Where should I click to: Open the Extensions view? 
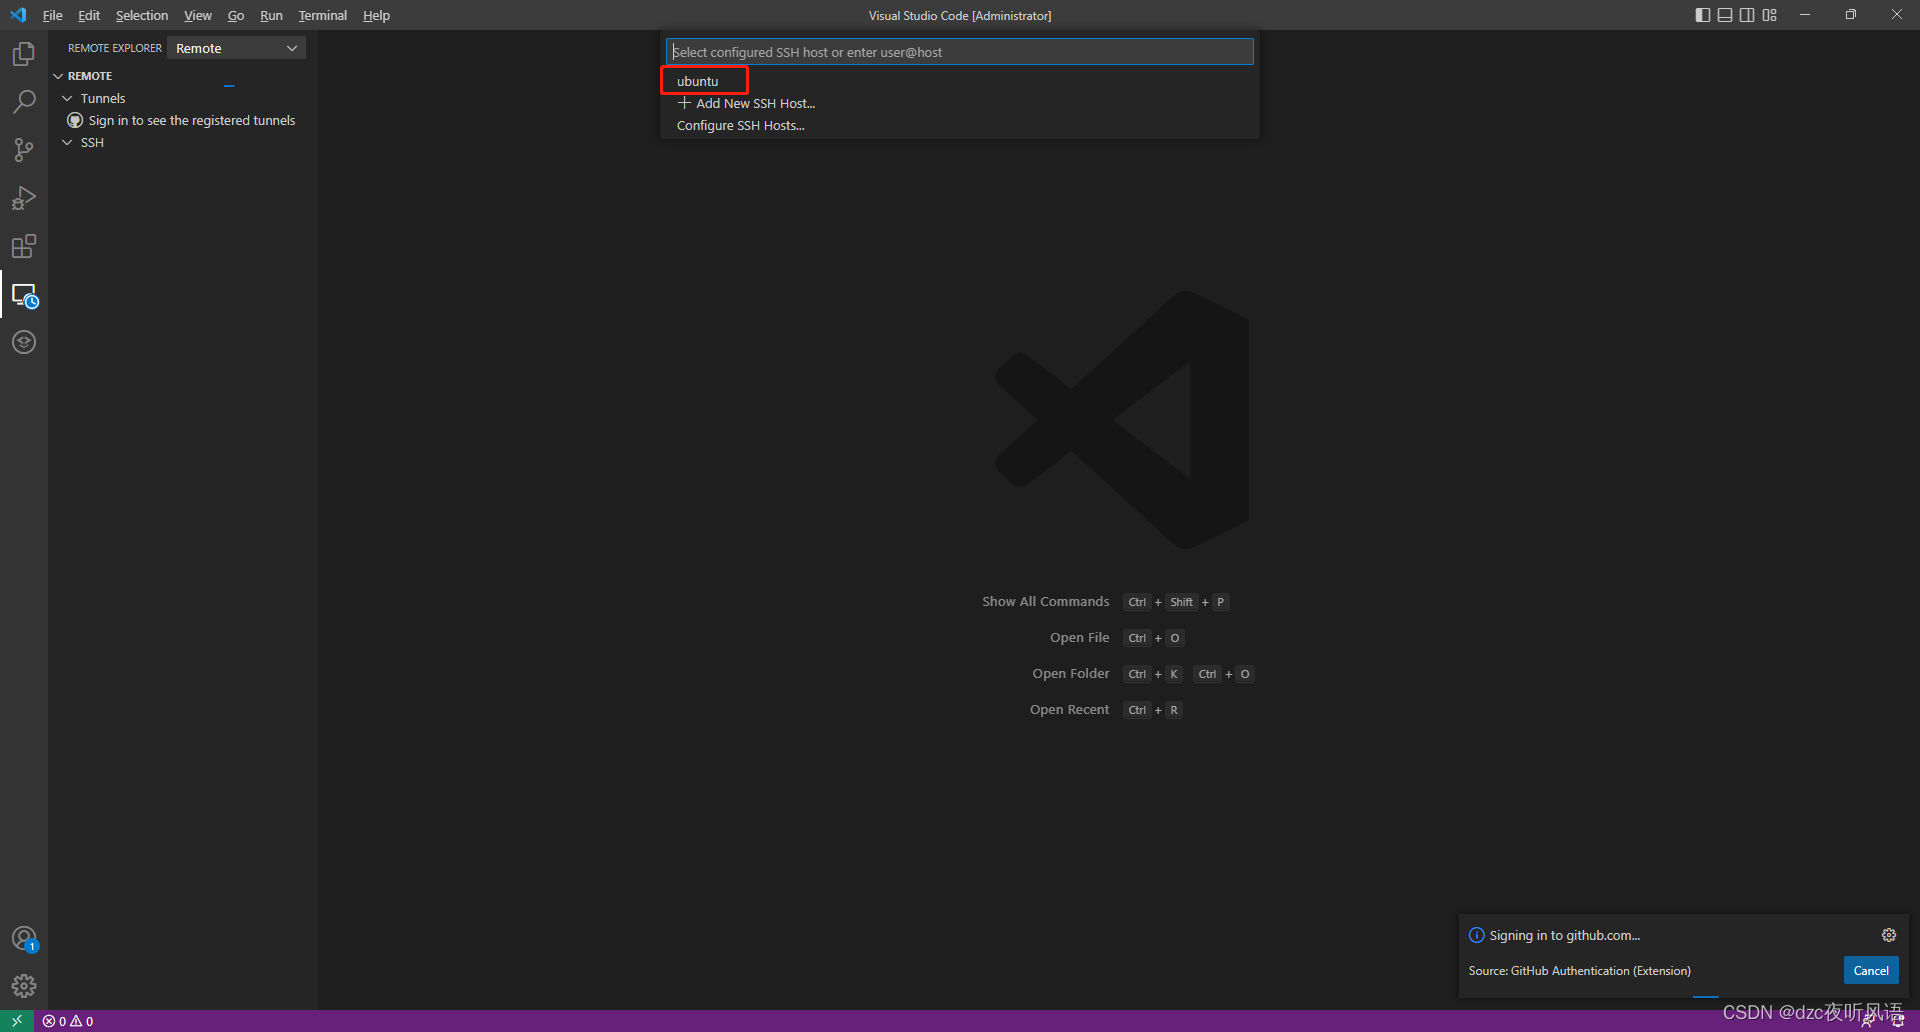coord(23,245)
